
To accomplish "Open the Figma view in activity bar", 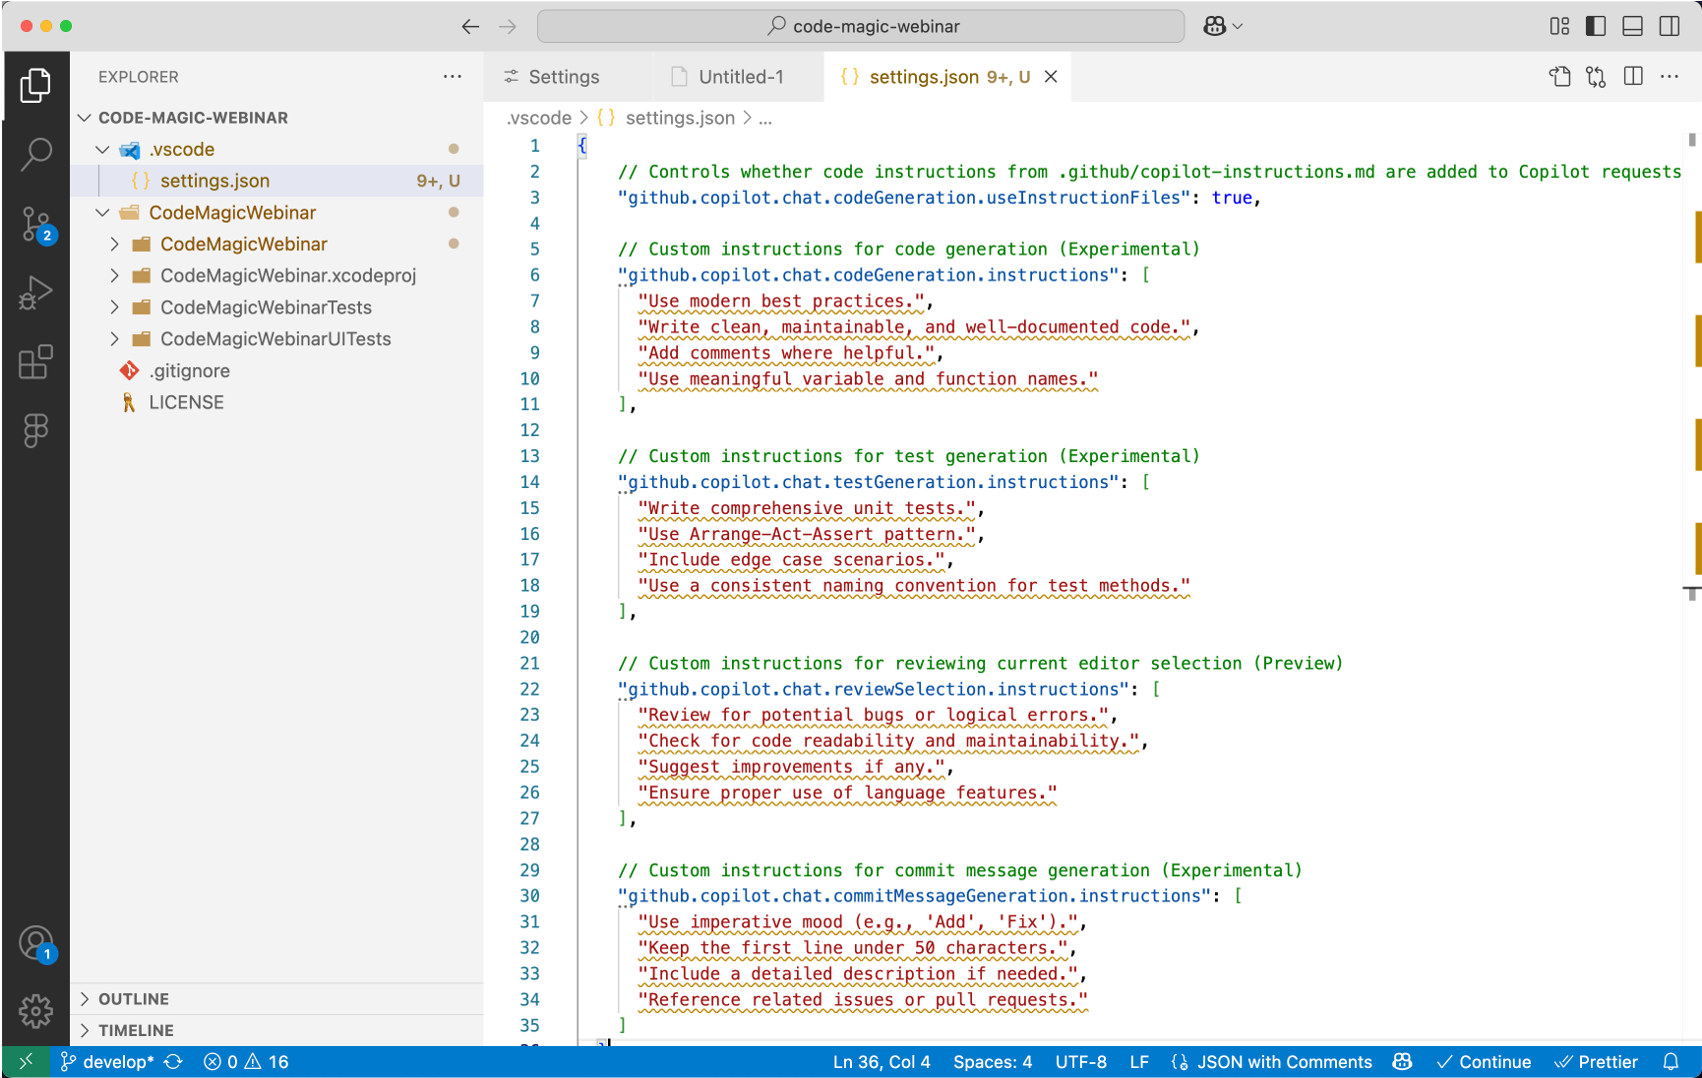I will point(36,431).
